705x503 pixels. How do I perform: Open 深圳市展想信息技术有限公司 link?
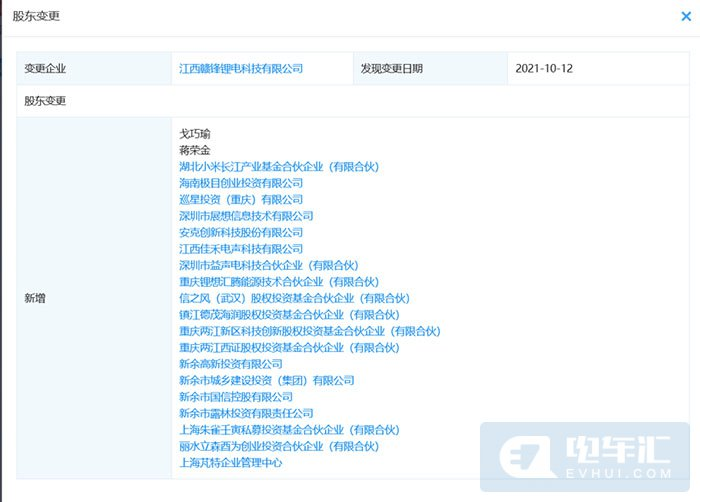tap(246, 216)
